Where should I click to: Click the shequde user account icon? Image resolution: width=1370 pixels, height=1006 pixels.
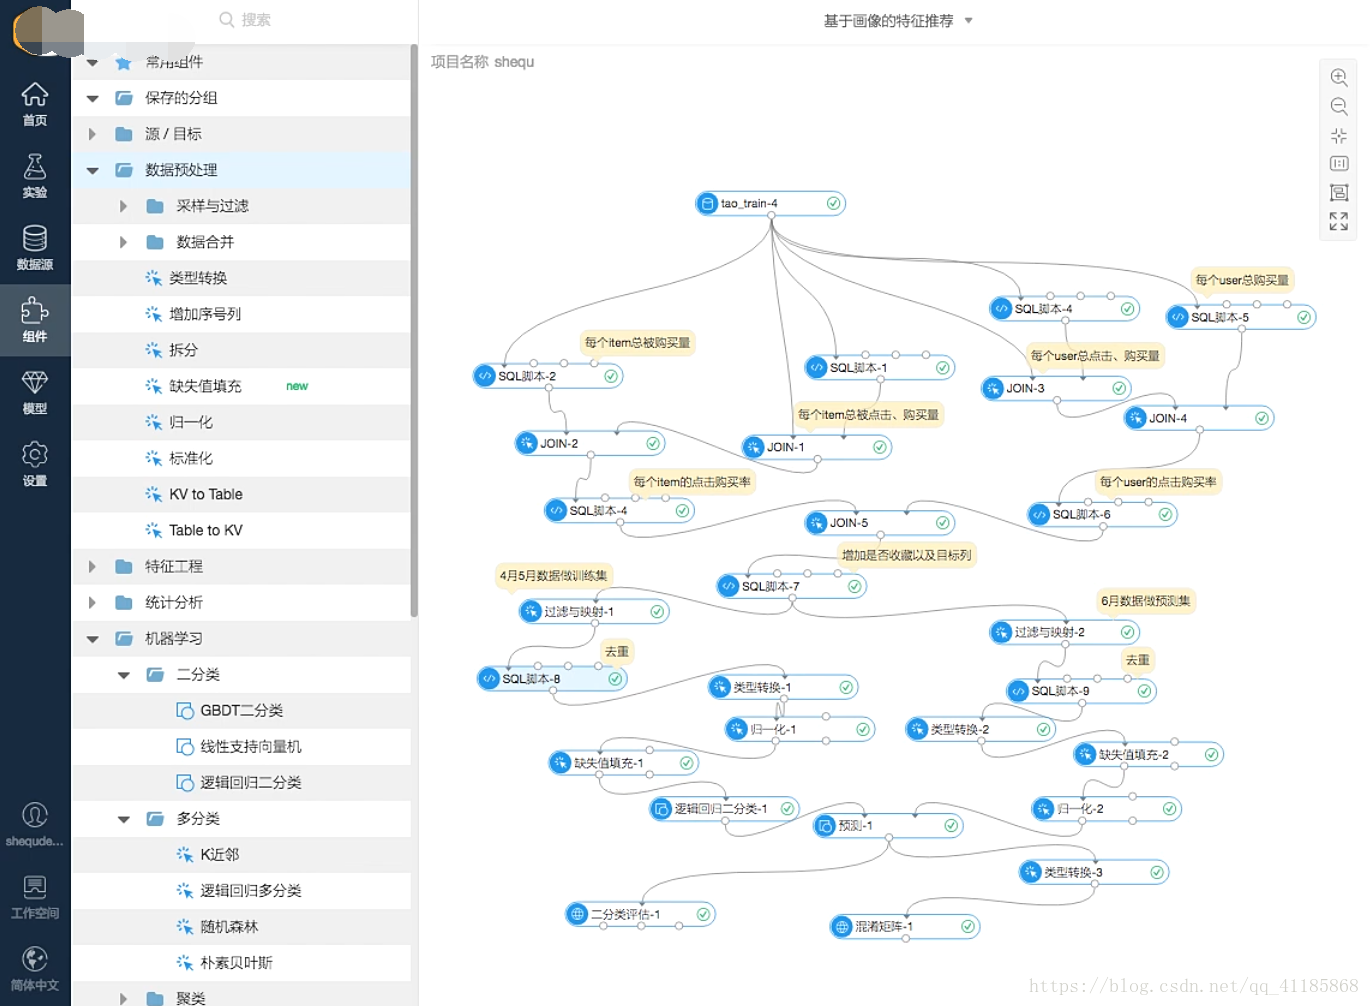35,815
